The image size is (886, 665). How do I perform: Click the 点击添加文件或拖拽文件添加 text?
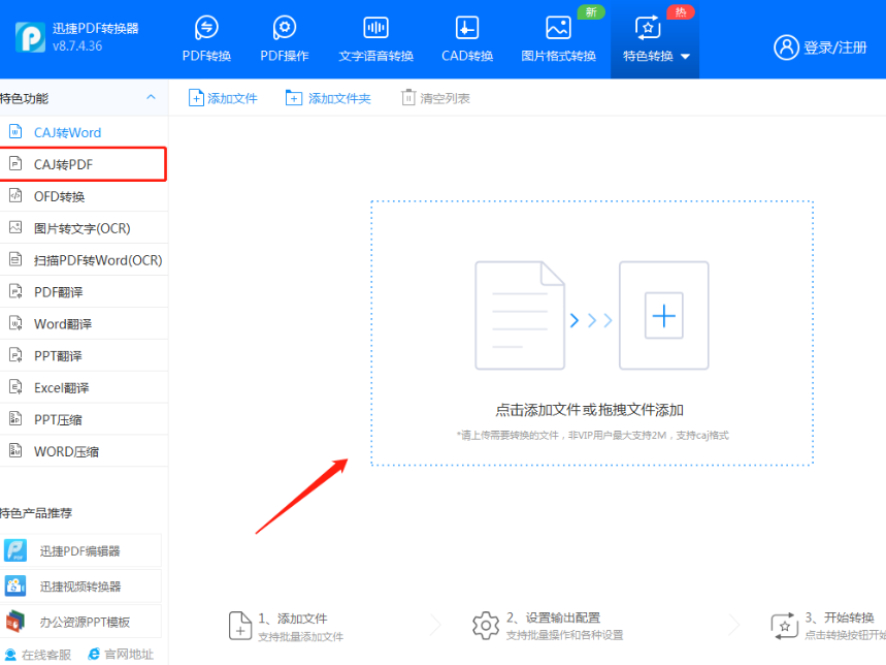pos(589,410)
